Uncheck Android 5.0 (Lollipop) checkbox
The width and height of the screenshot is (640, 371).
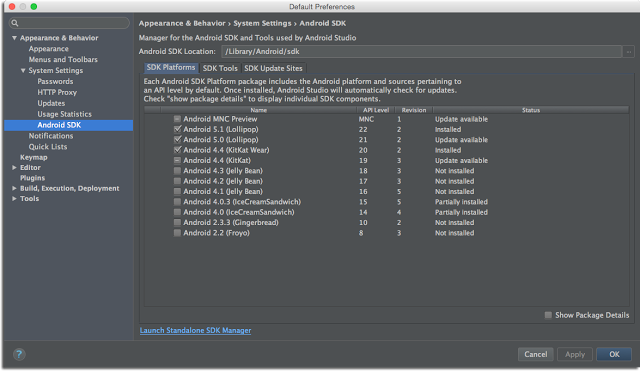coord(177,140)
